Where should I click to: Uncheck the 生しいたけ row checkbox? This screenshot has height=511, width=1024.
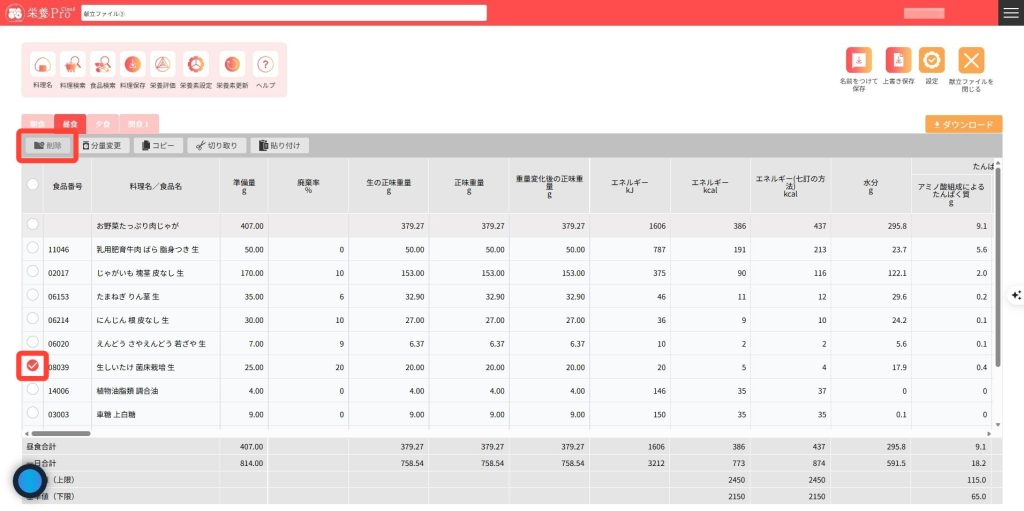point(33,366)
